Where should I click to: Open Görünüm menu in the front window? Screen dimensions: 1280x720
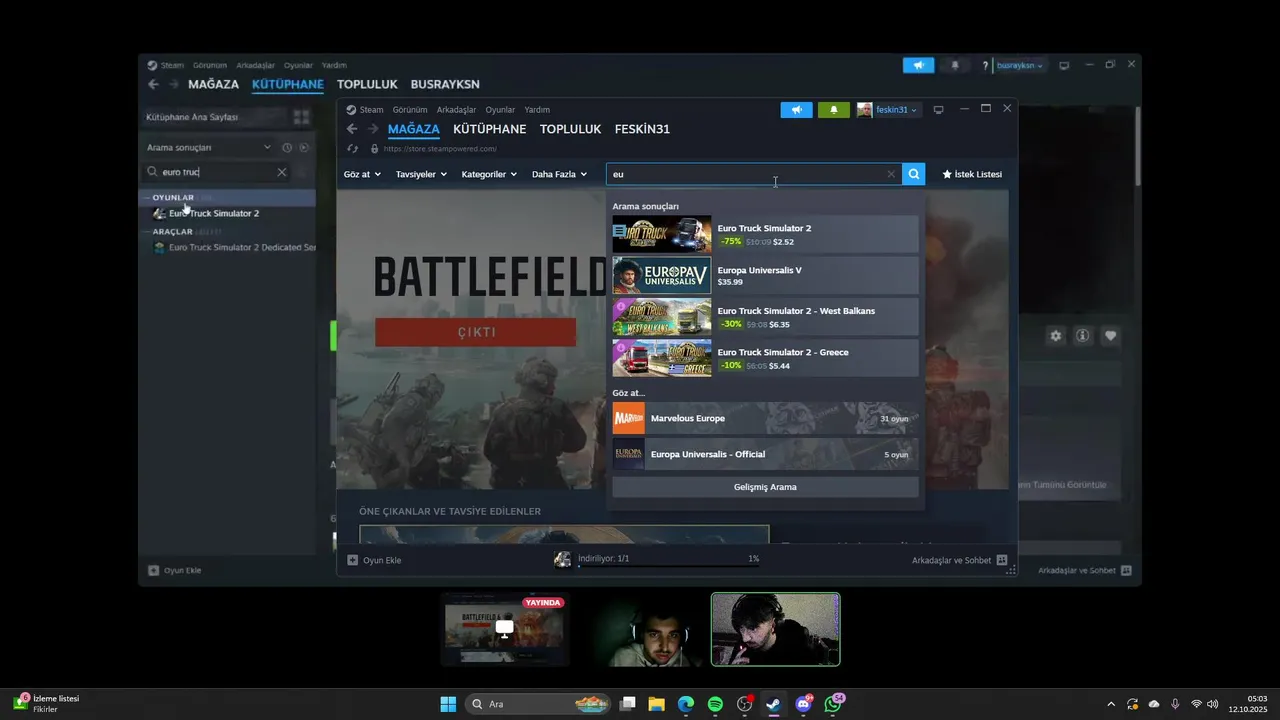410,110
